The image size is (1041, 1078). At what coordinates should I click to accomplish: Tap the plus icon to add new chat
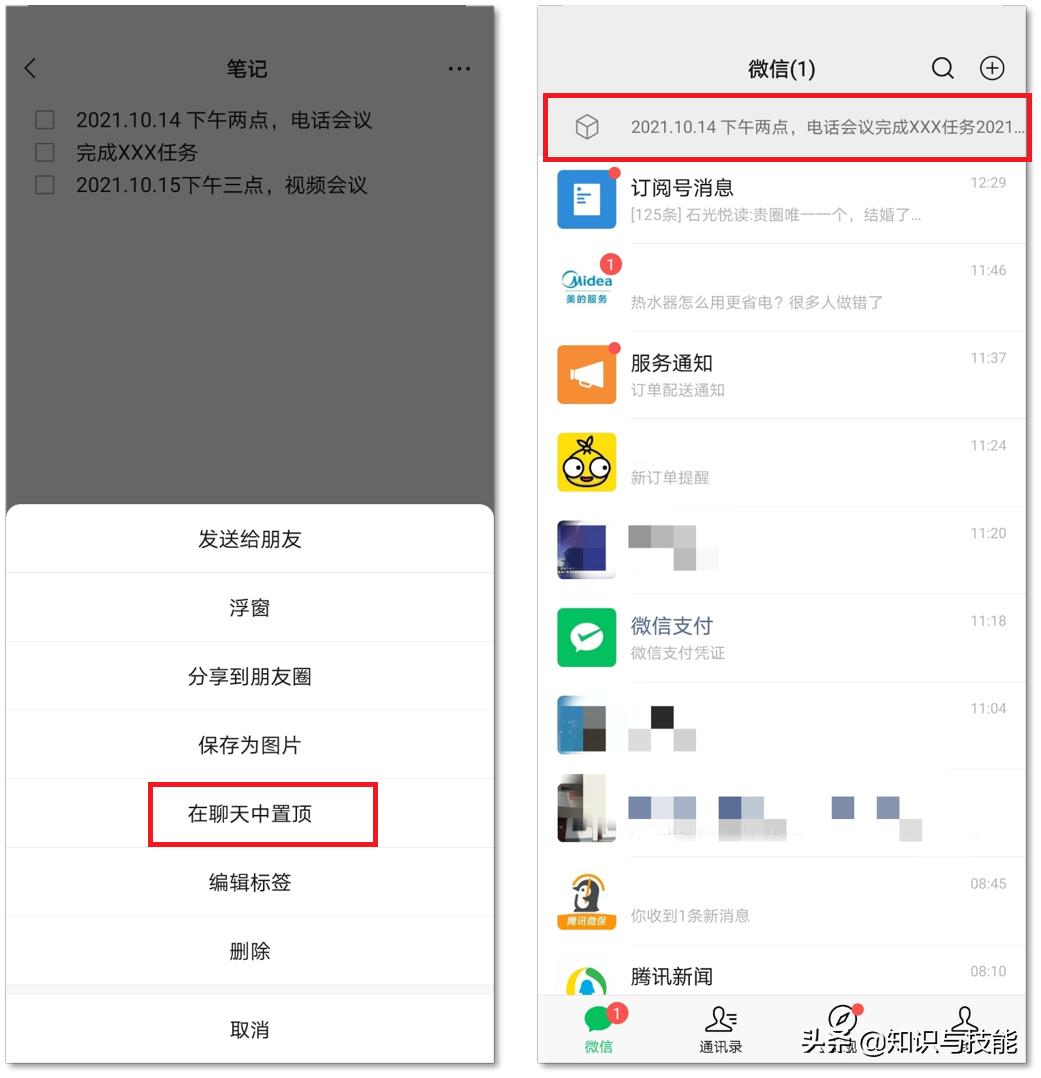[992, 68]
